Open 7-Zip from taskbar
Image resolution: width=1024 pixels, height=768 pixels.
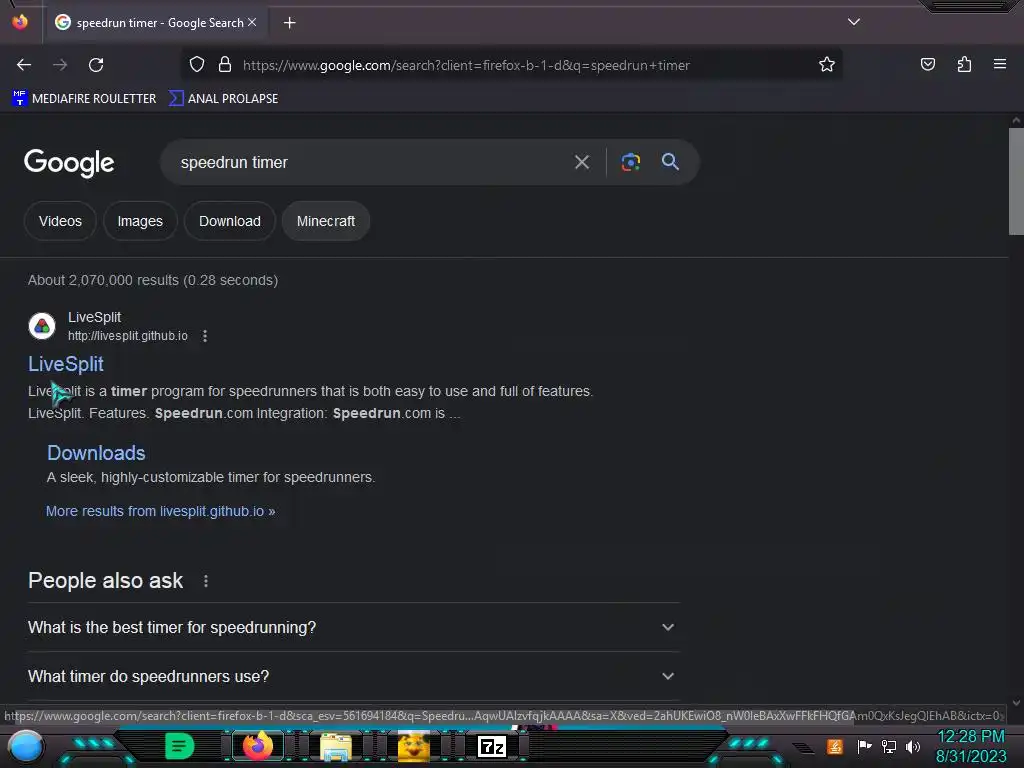(492, 746)
